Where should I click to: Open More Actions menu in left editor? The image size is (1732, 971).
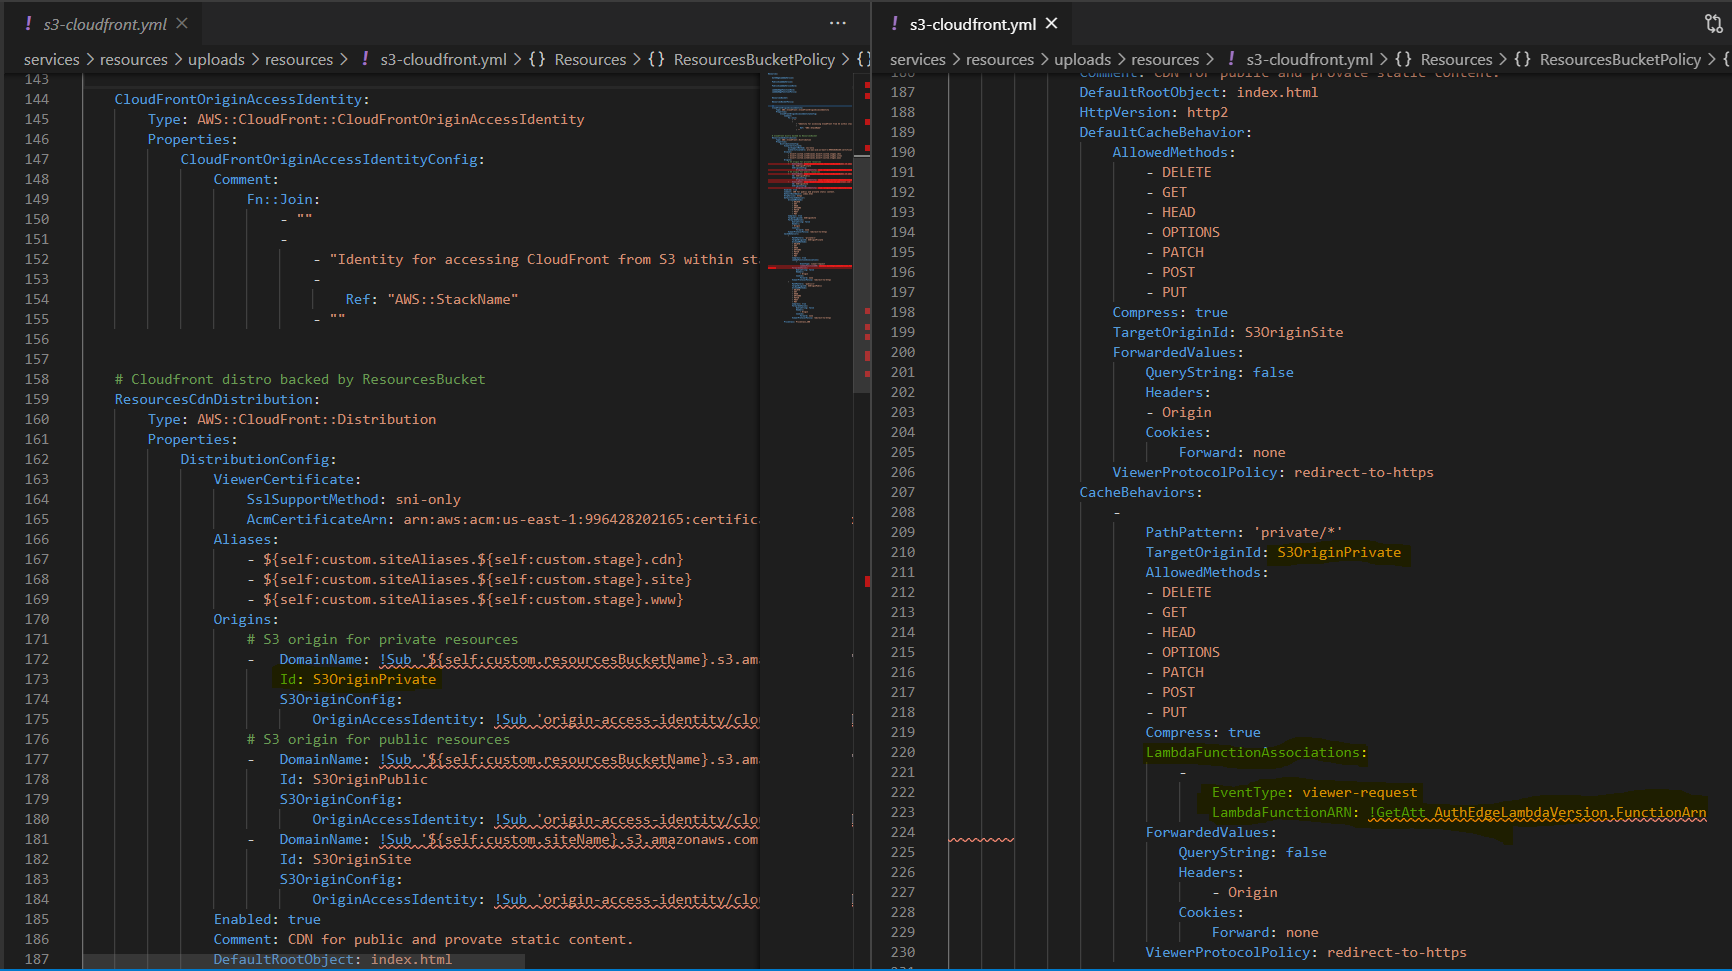(x=837, y=23)
